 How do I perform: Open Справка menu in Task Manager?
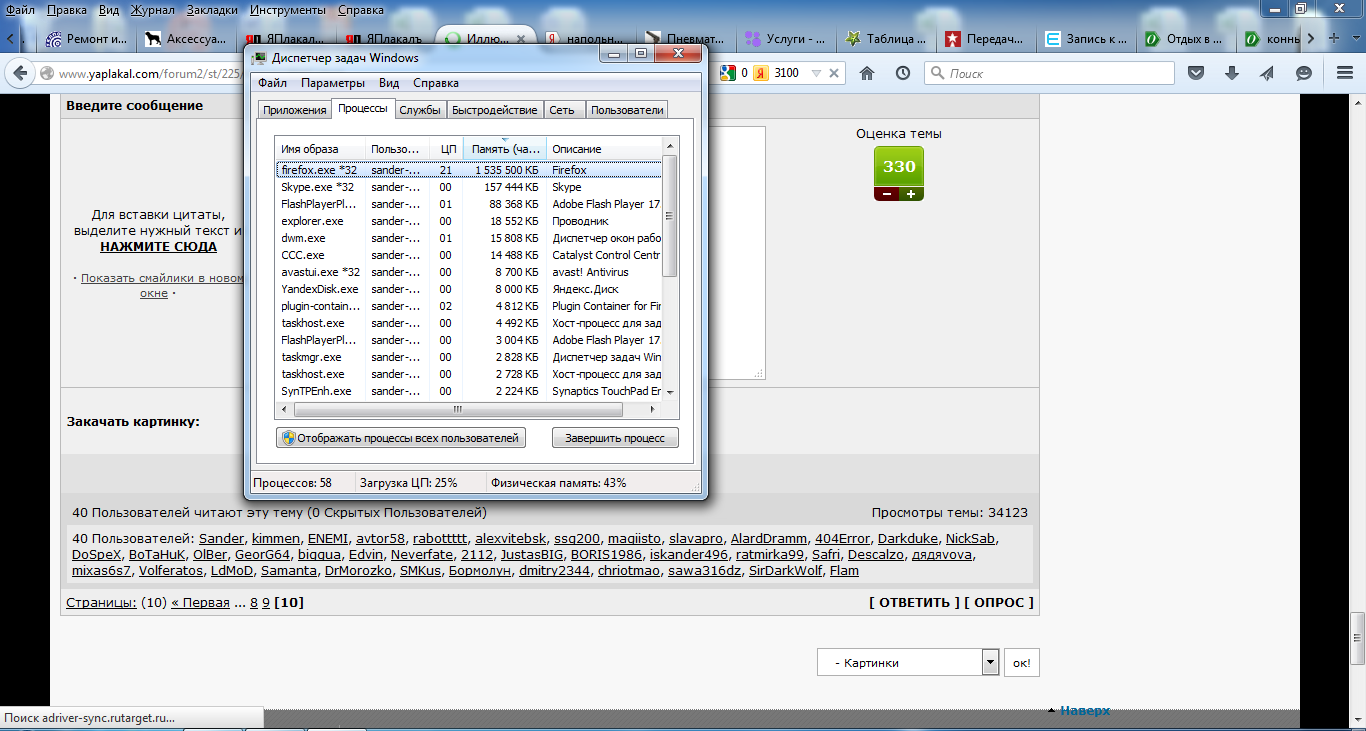tap(436, 83)
